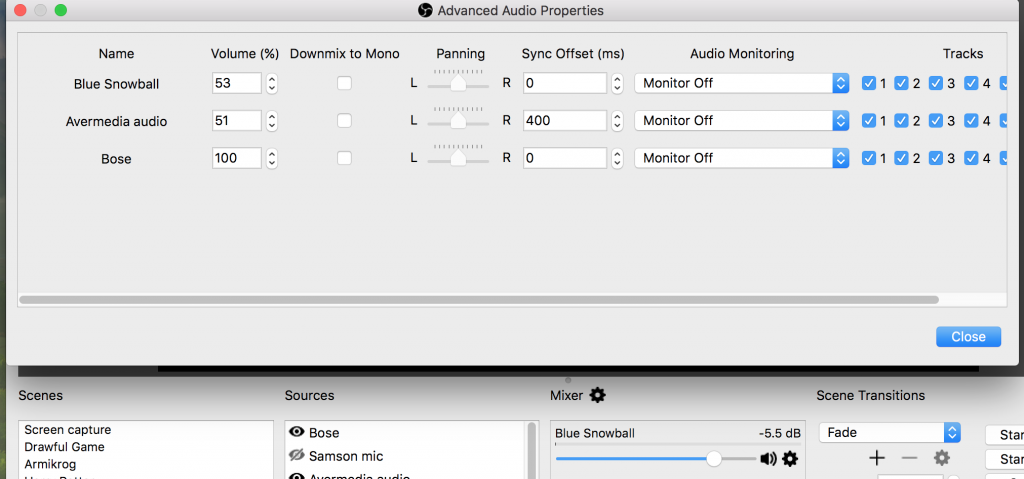
Task: Click the Avermedia audio name label
Action: (116, 122)
